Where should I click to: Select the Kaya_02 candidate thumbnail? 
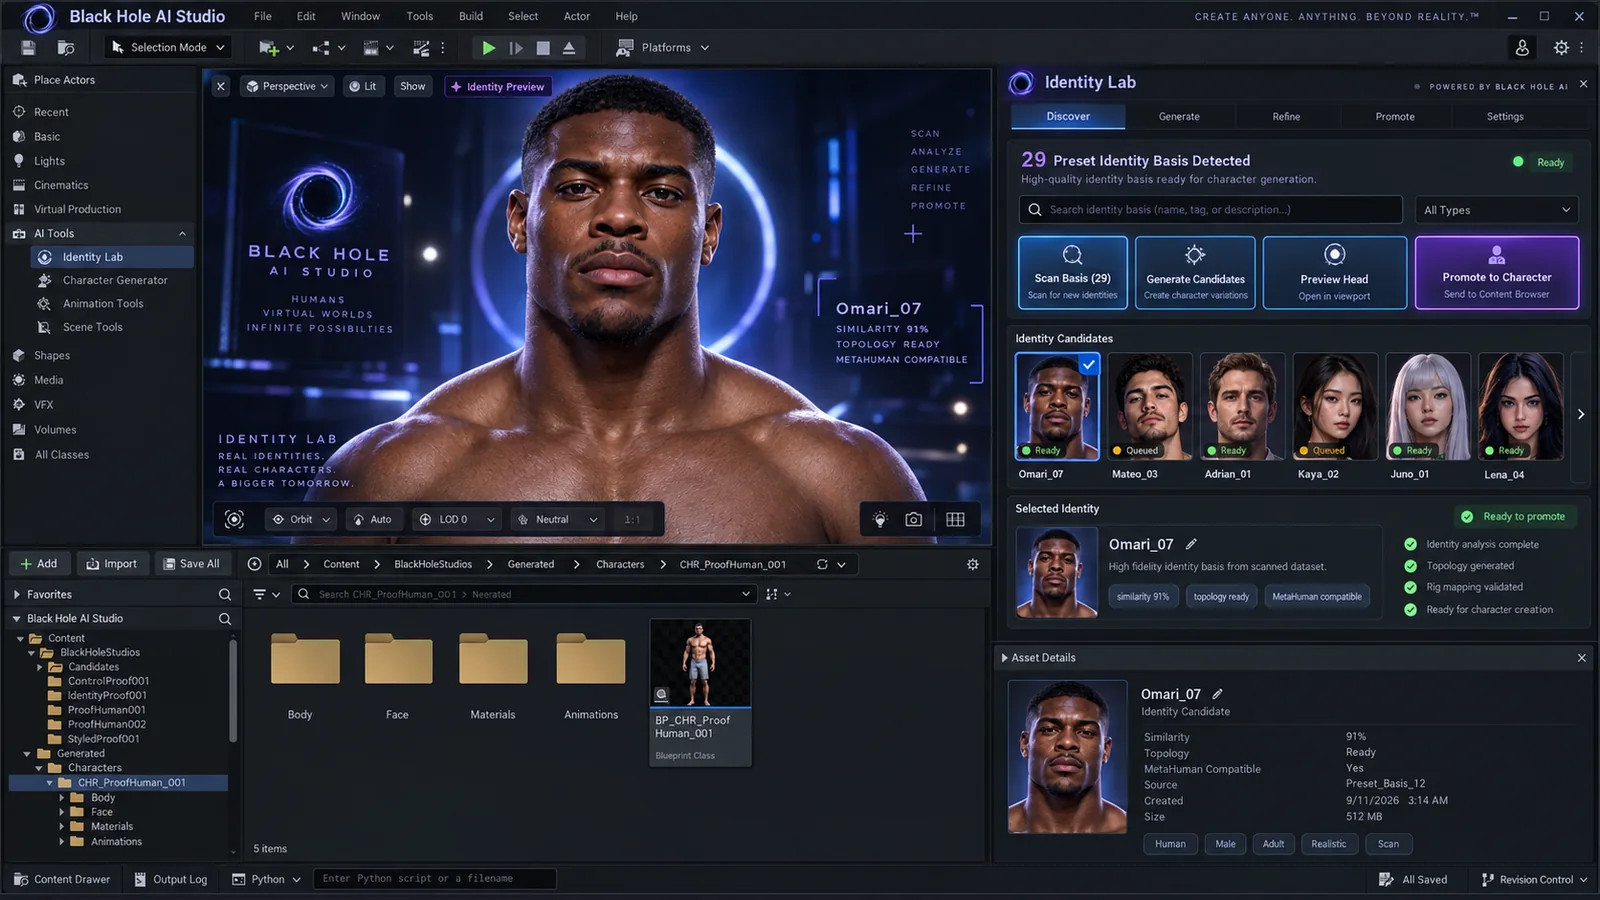(1335, 407)
